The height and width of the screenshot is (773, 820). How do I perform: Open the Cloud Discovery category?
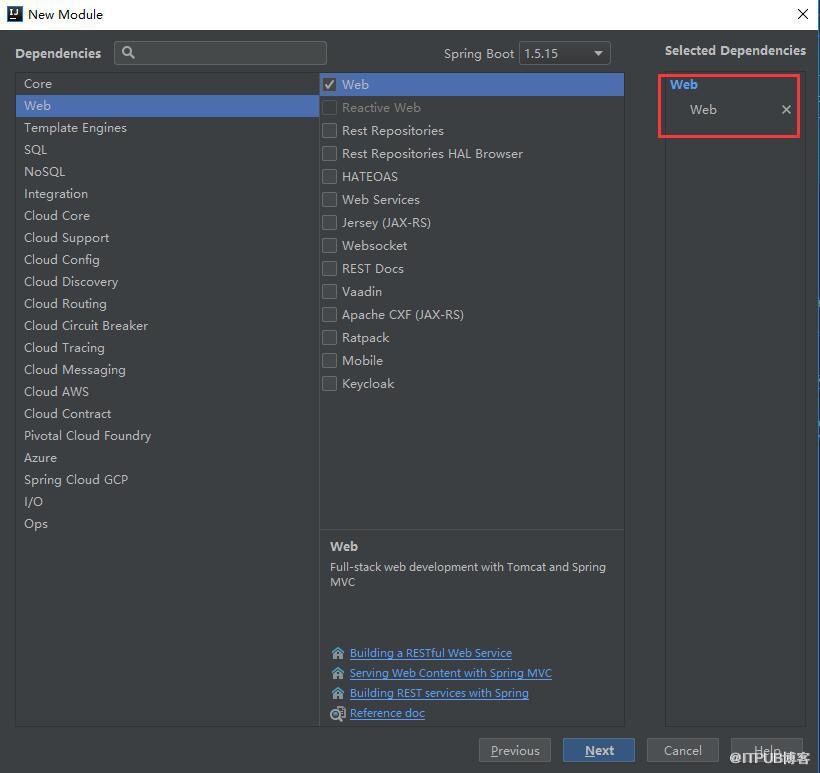point(167,282)
